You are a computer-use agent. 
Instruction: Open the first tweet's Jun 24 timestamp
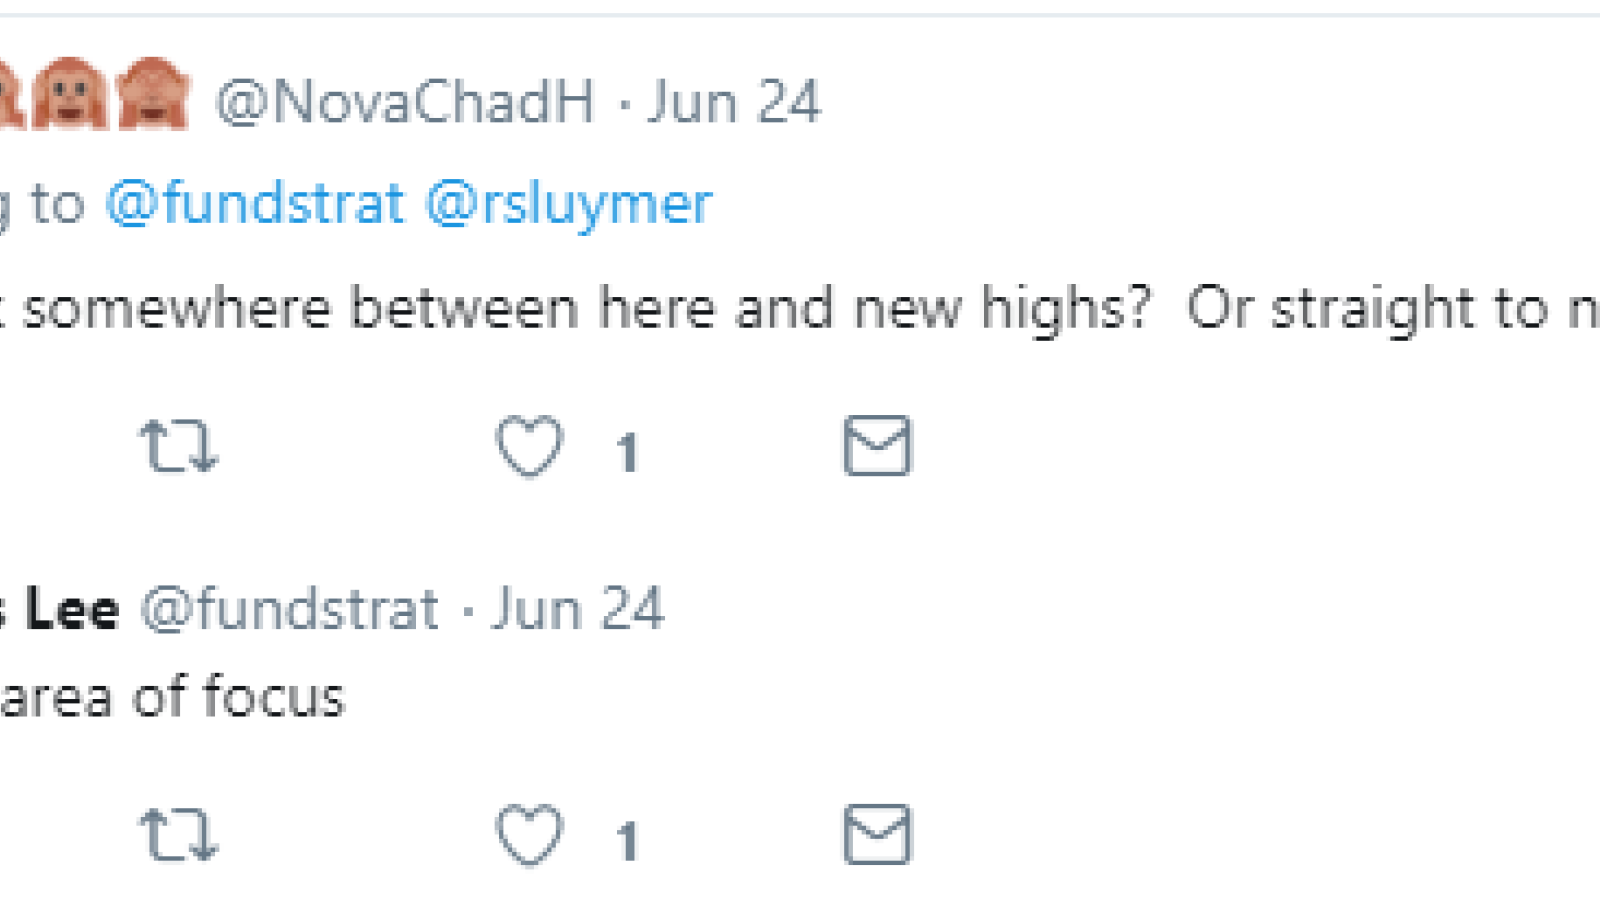click(734, 102)
